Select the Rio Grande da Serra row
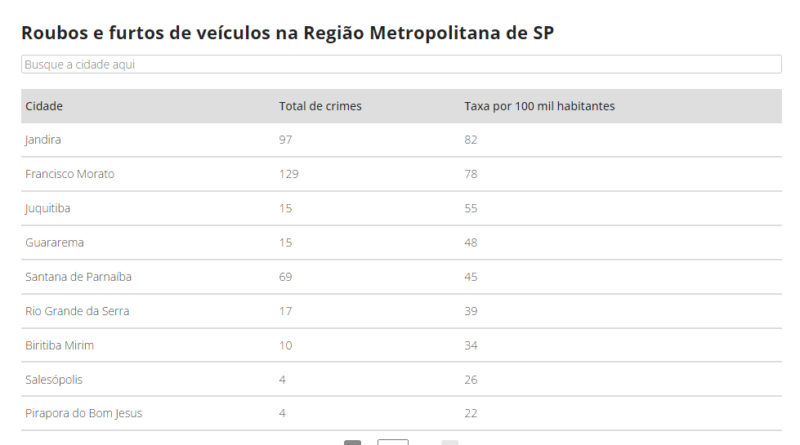800x445 pixels. pyautogui.click(x=401, y=311)
